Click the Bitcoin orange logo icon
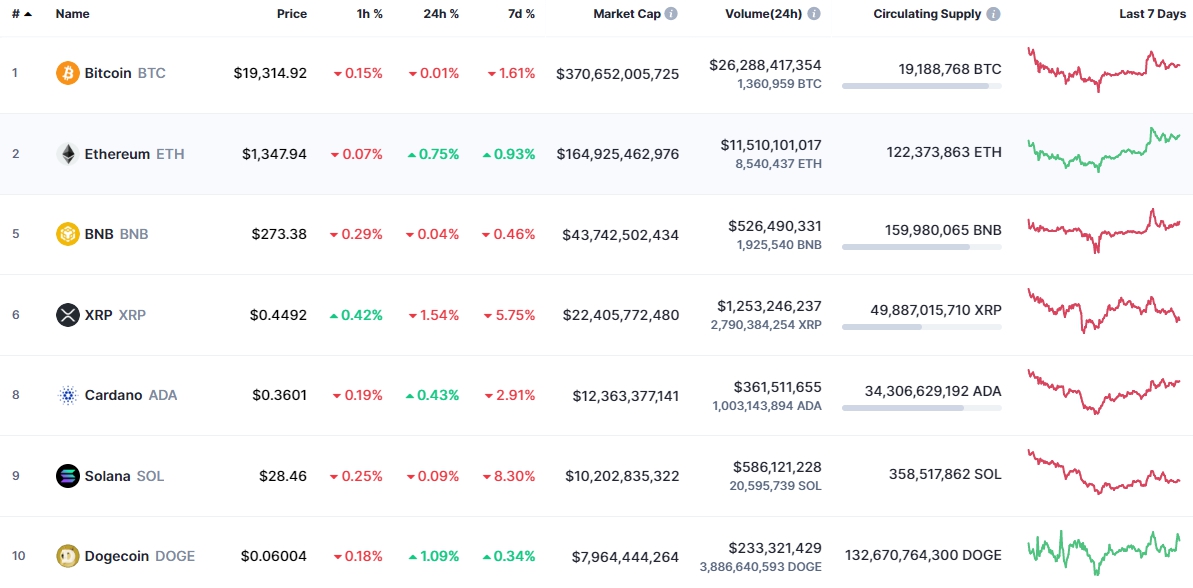Image resolution: width=1193 pixels, height=588 pixels. pos(68,73)
